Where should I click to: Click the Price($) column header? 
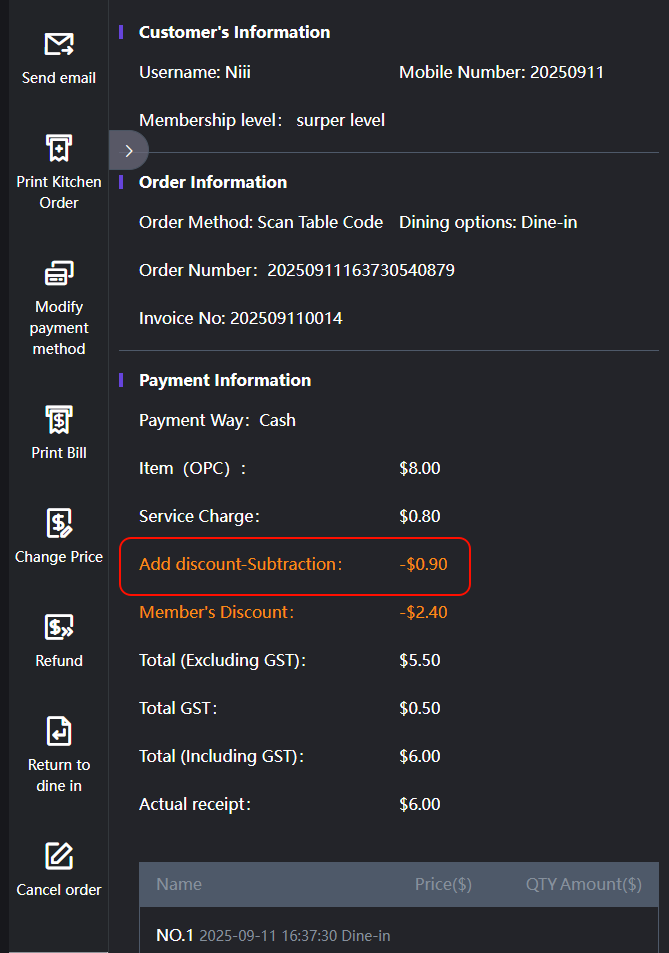tap(443, 884)
